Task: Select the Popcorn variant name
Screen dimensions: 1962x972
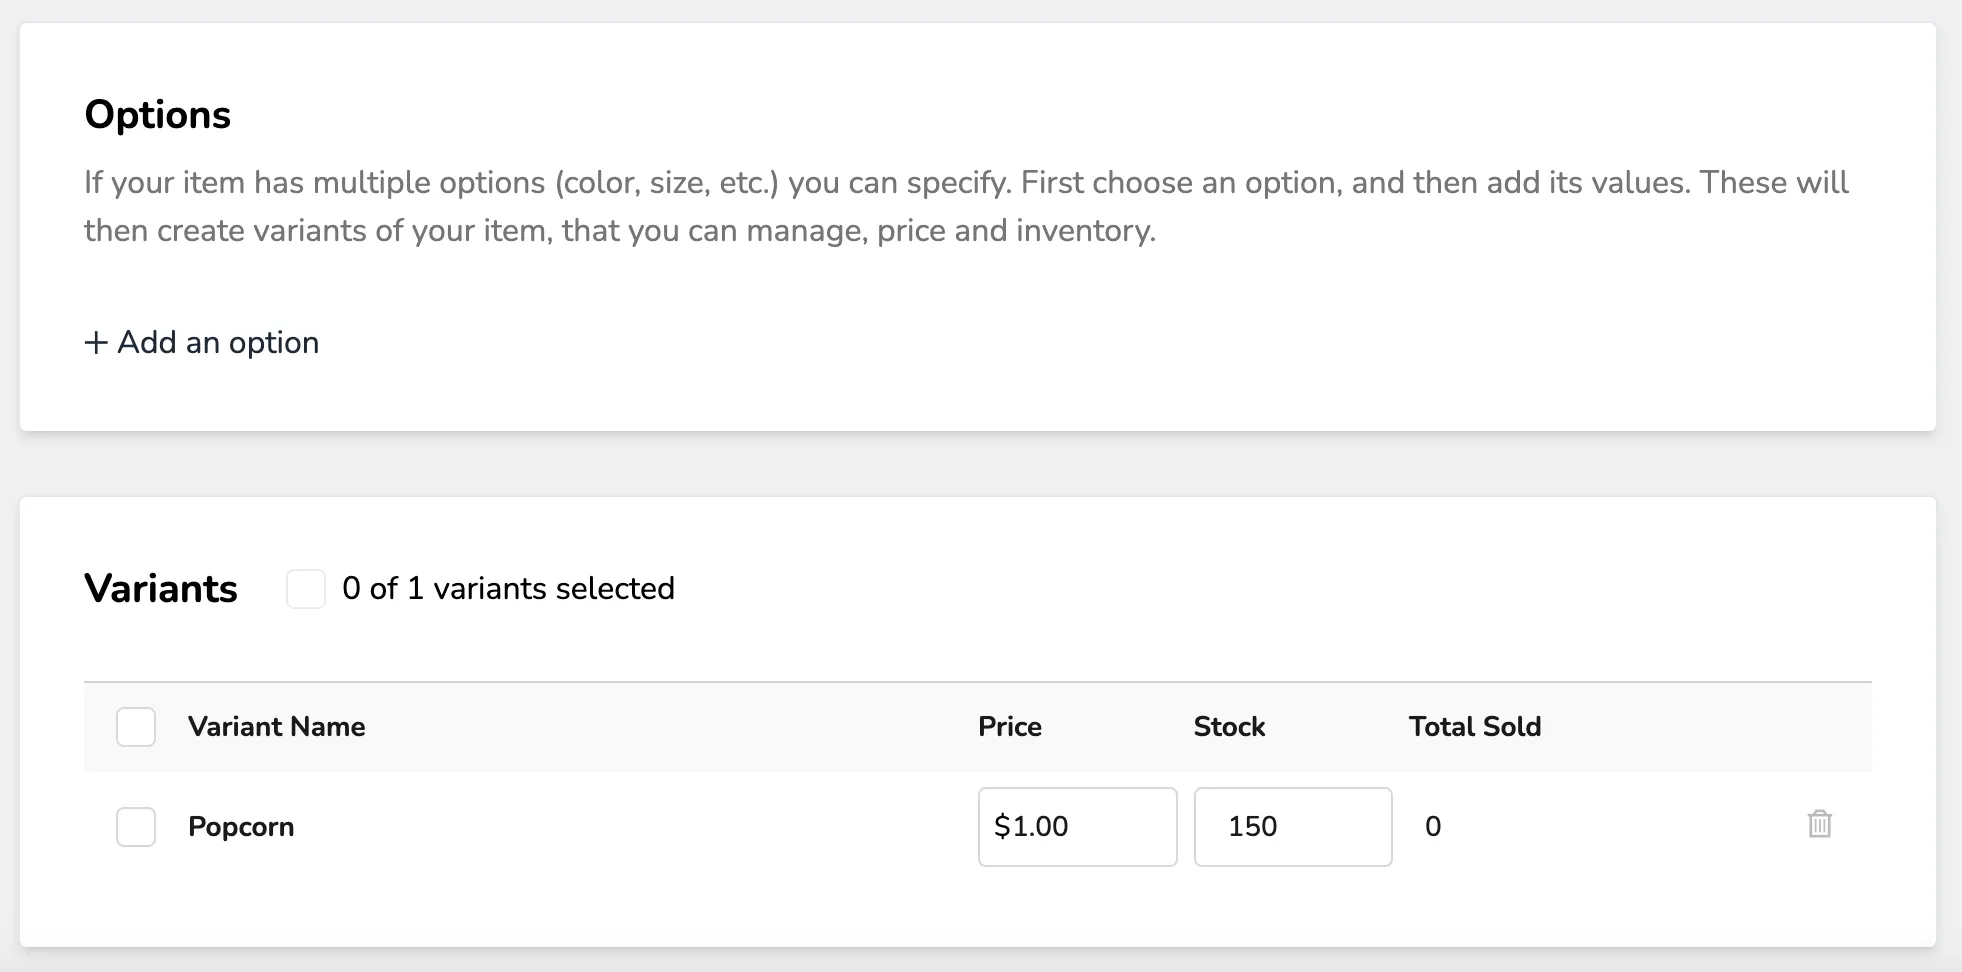Action: [241, 827]
